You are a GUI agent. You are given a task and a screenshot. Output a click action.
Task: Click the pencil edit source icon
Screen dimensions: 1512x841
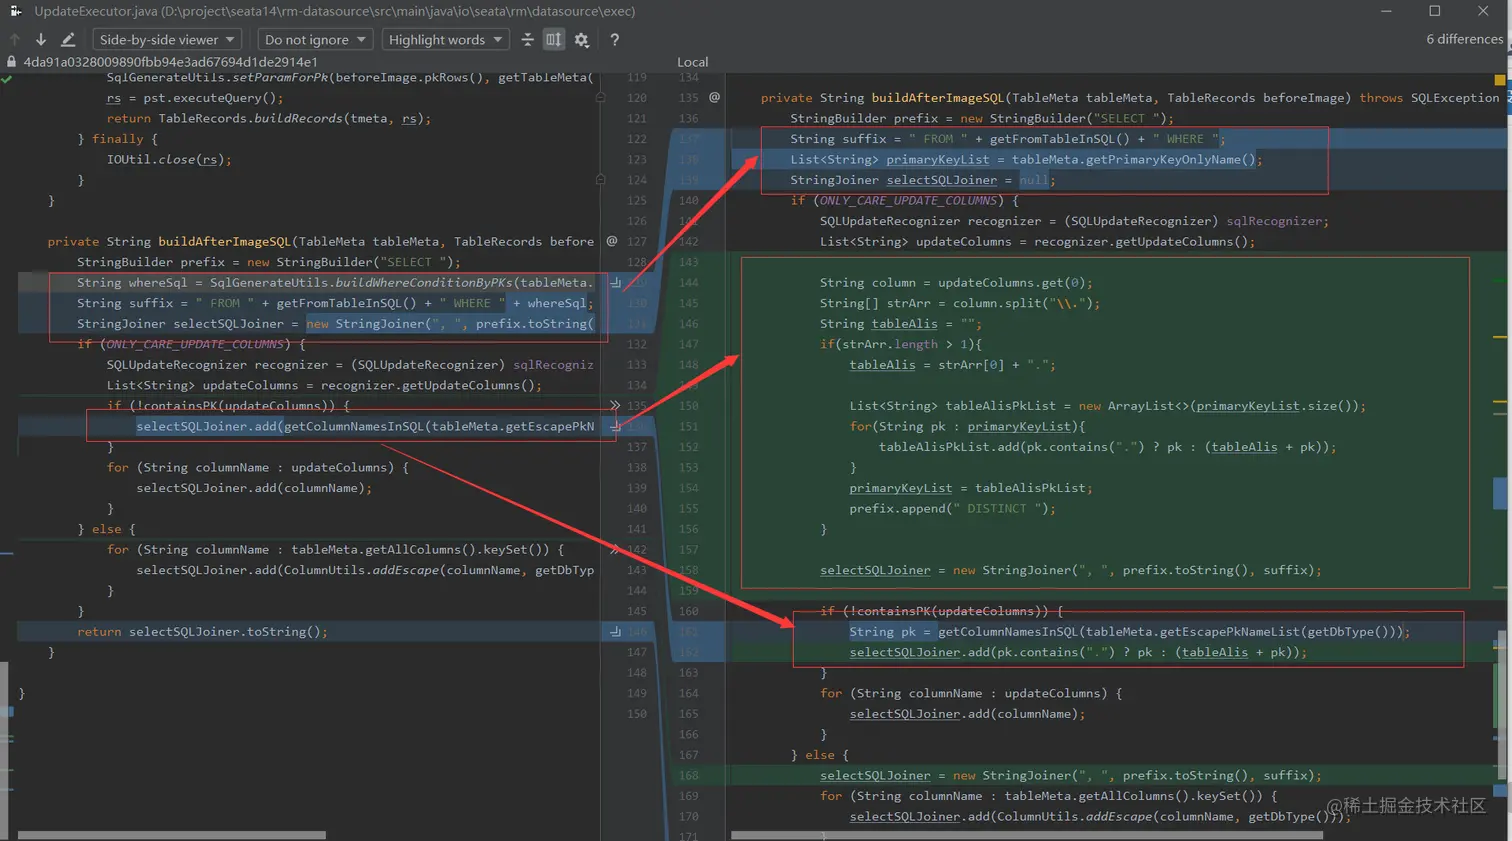68,40
